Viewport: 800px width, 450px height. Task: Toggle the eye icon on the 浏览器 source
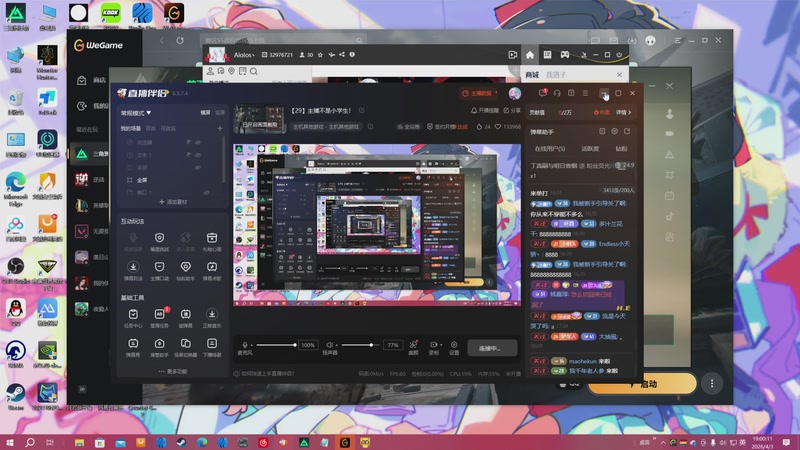point(197,142)
